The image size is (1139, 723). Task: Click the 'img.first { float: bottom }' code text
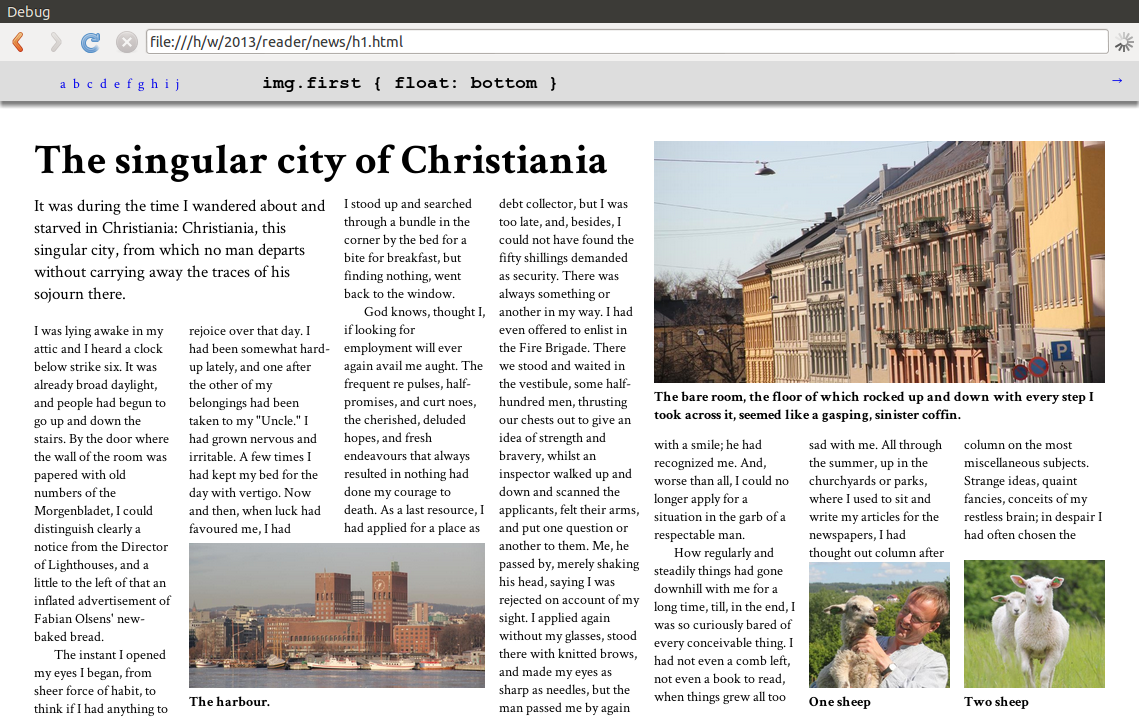click(x=410, y=83)
